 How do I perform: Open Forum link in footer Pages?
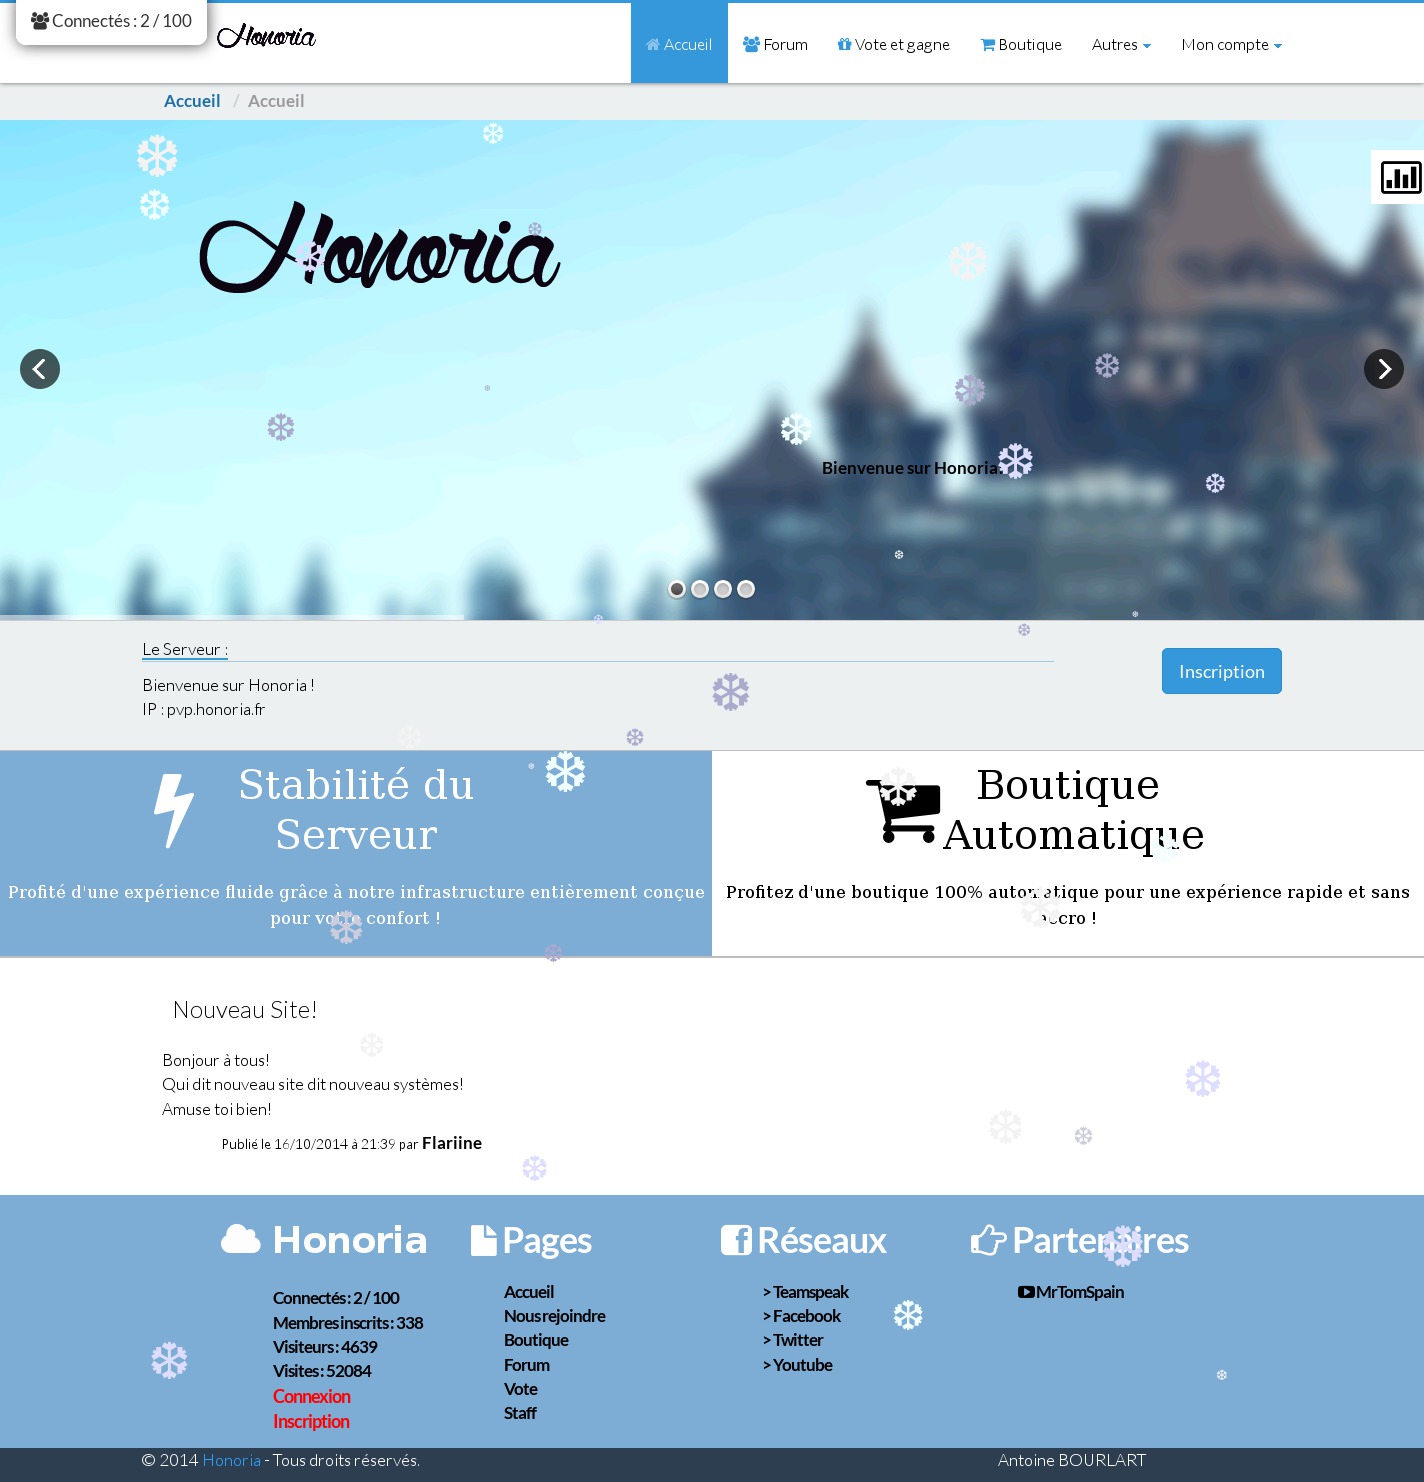point(527,1365)
